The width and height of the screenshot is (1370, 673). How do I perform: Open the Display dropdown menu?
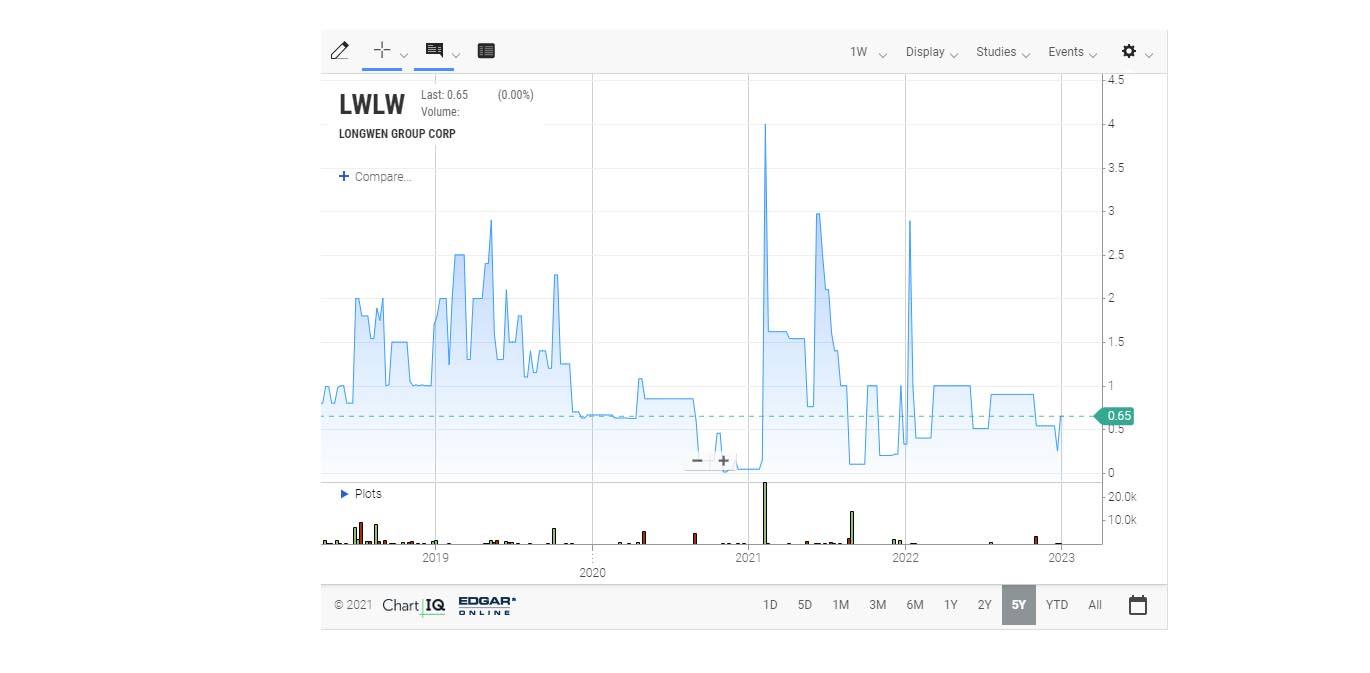click(931, 52)
